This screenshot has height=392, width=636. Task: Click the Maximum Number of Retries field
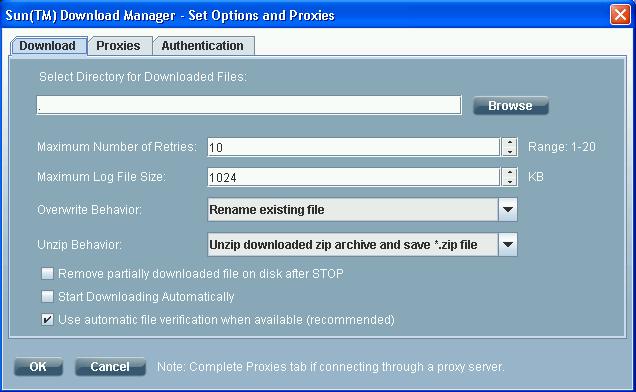353,147
